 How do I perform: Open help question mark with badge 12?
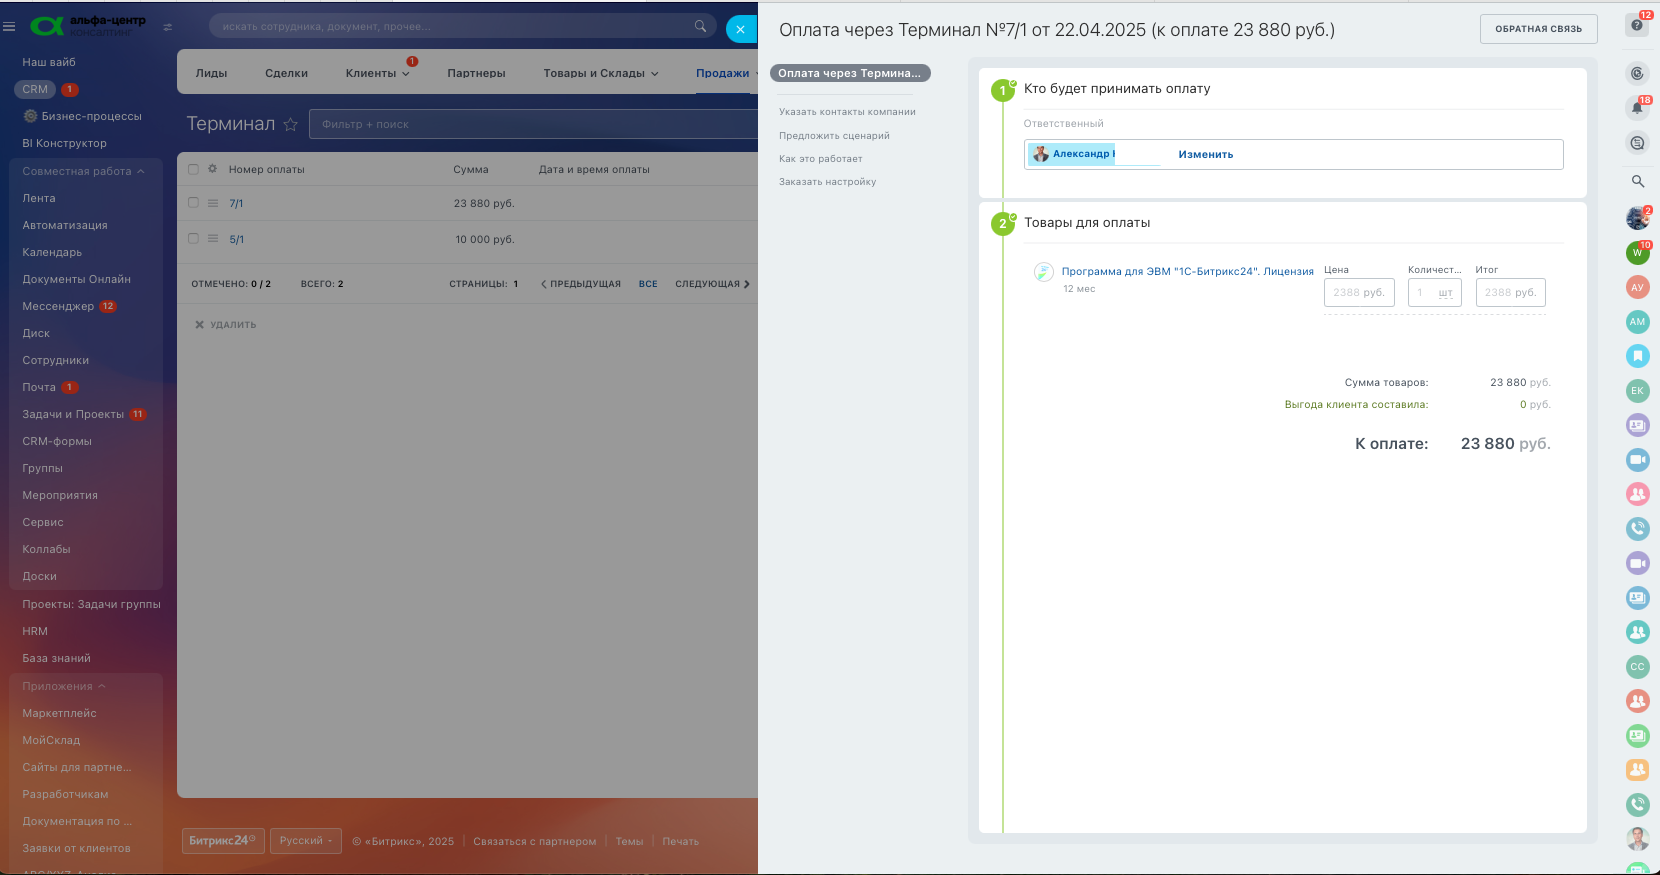(x=1638, y=25)
